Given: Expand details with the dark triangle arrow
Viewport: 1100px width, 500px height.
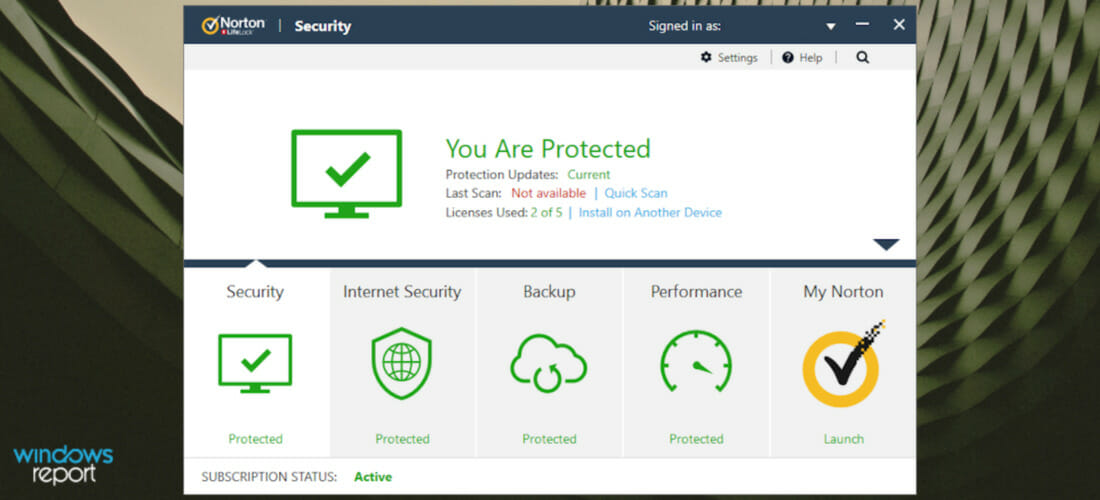Looking at the screenshot, I should pyautogui.click(x=886, y=244).
